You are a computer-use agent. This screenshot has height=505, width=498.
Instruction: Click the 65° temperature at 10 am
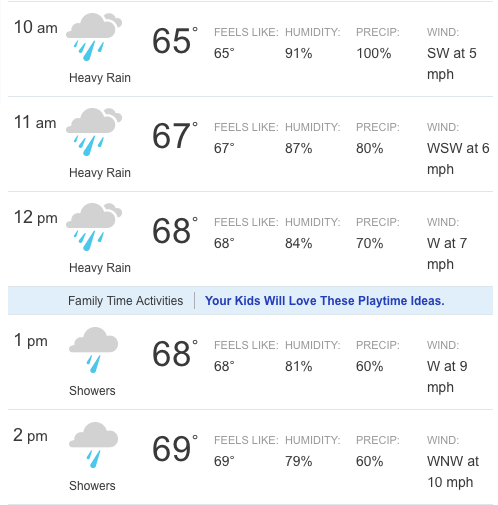(x=175, y=41)
